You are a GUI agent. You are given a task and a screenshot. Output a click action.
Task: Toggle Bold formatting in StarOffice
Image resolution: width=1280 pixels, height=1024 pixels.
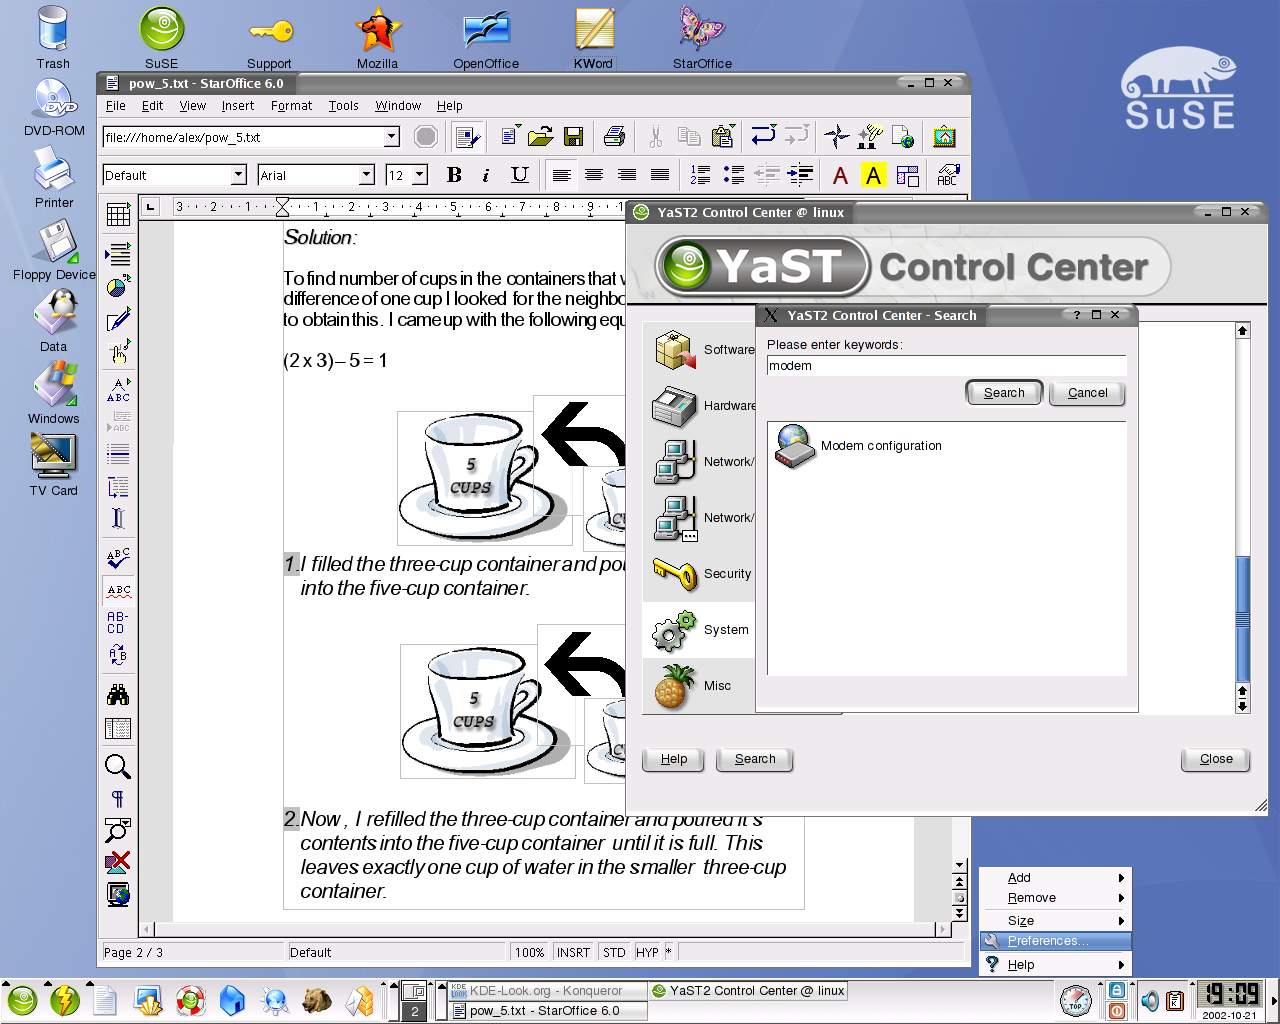click(x=454, y=175)
